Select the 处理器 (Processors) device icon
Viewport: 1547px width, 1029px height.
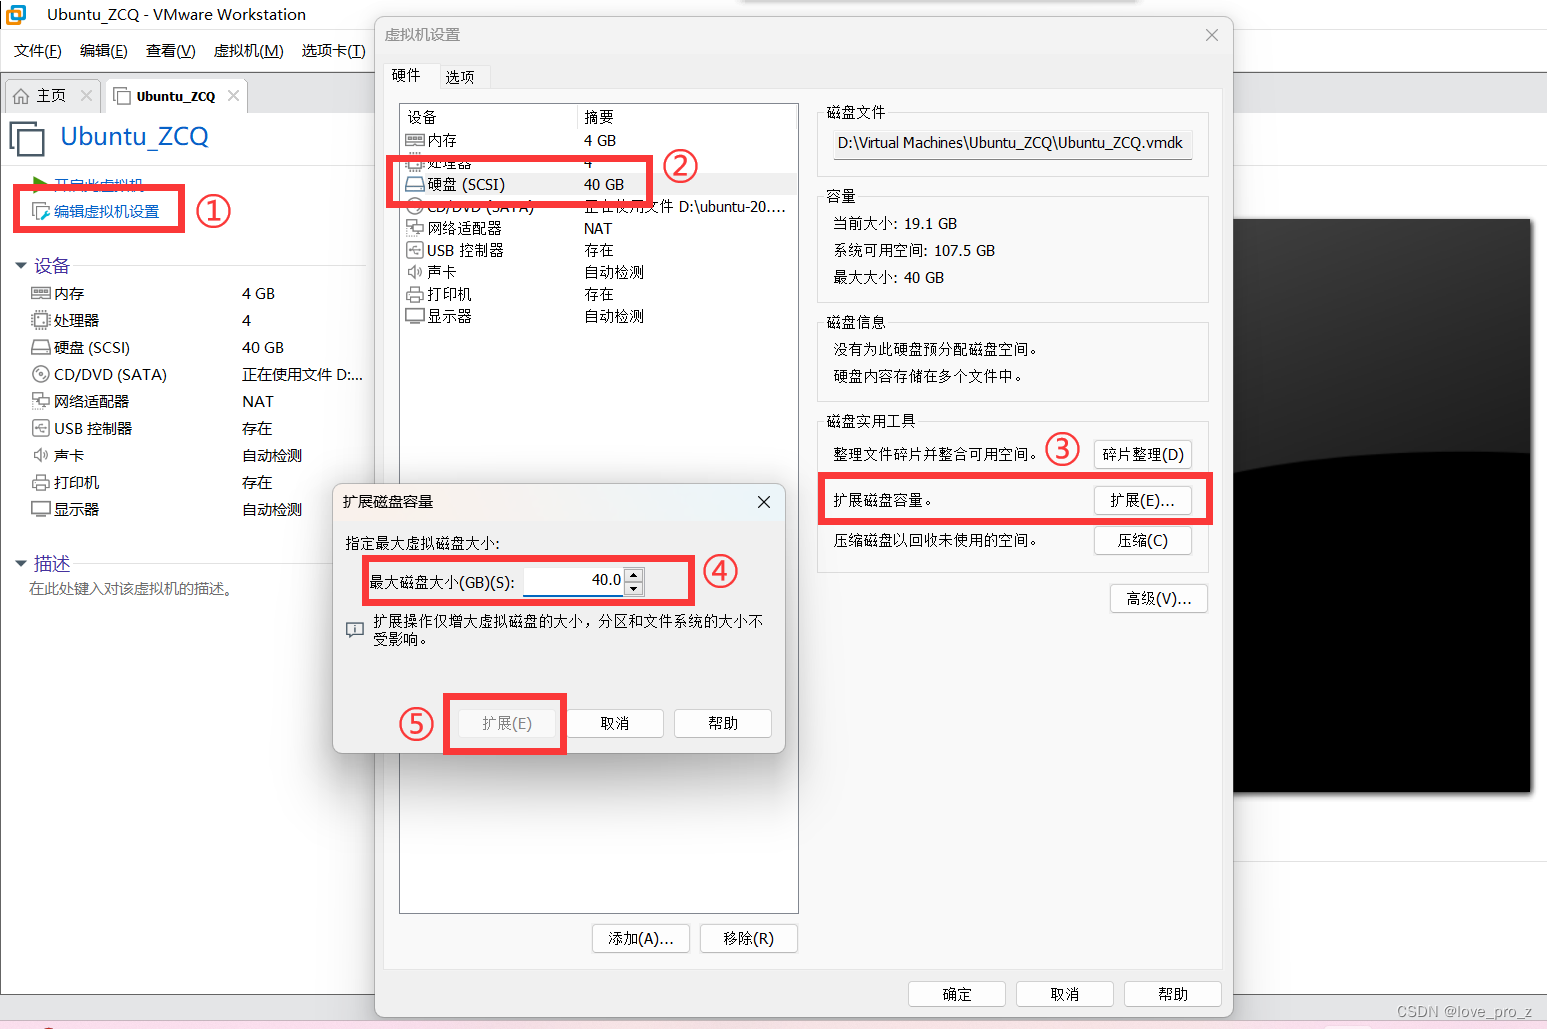[x=415, y=161]
